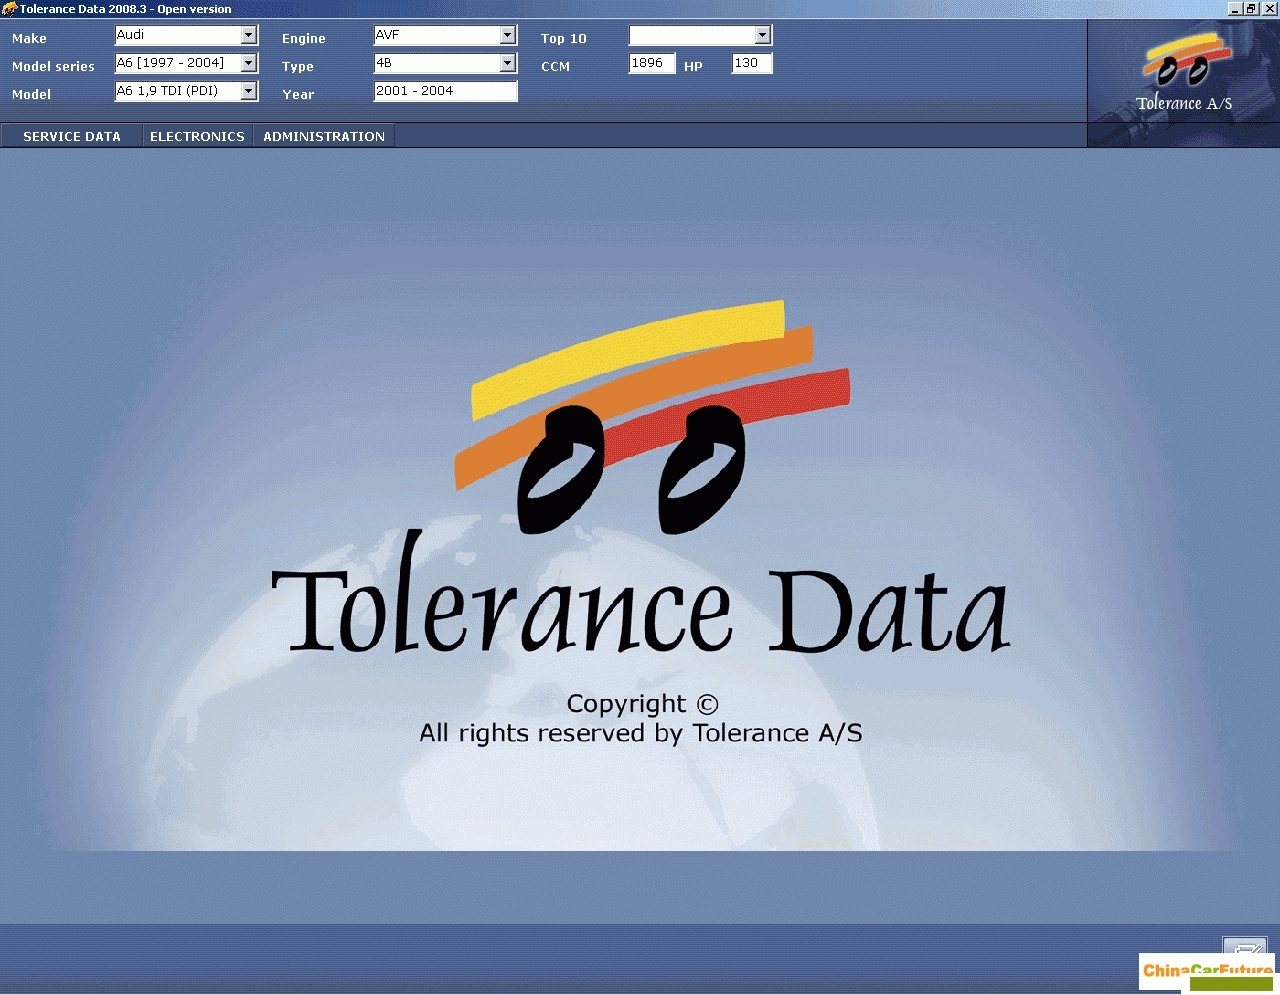Open the Type dropdown showing 4B
The width and height of the screenshot is (1280, 995).
444,63
